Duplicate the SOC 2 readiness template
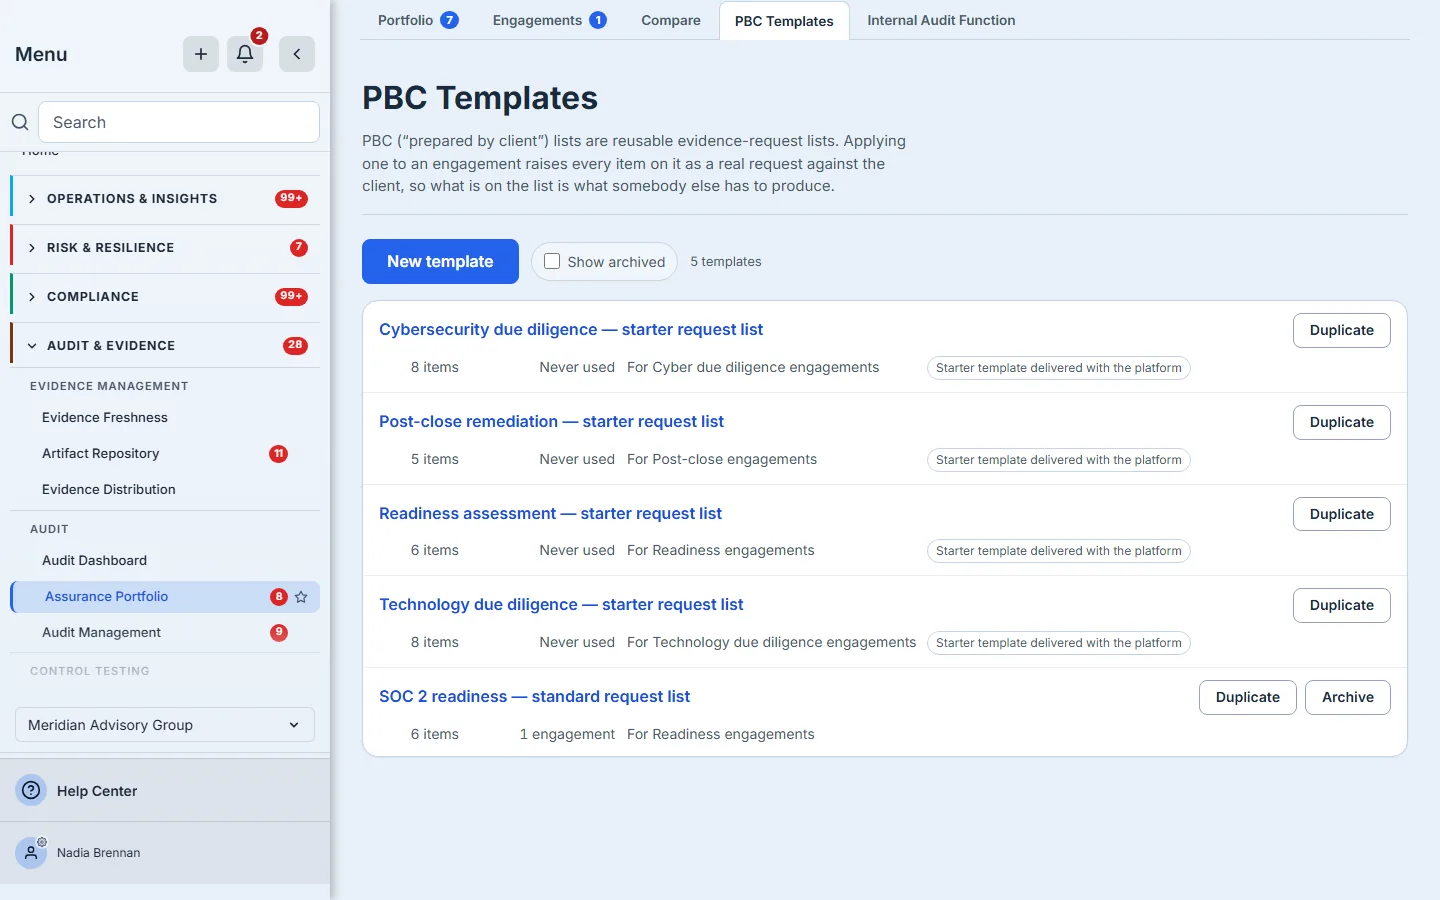 click(1247, 697)
